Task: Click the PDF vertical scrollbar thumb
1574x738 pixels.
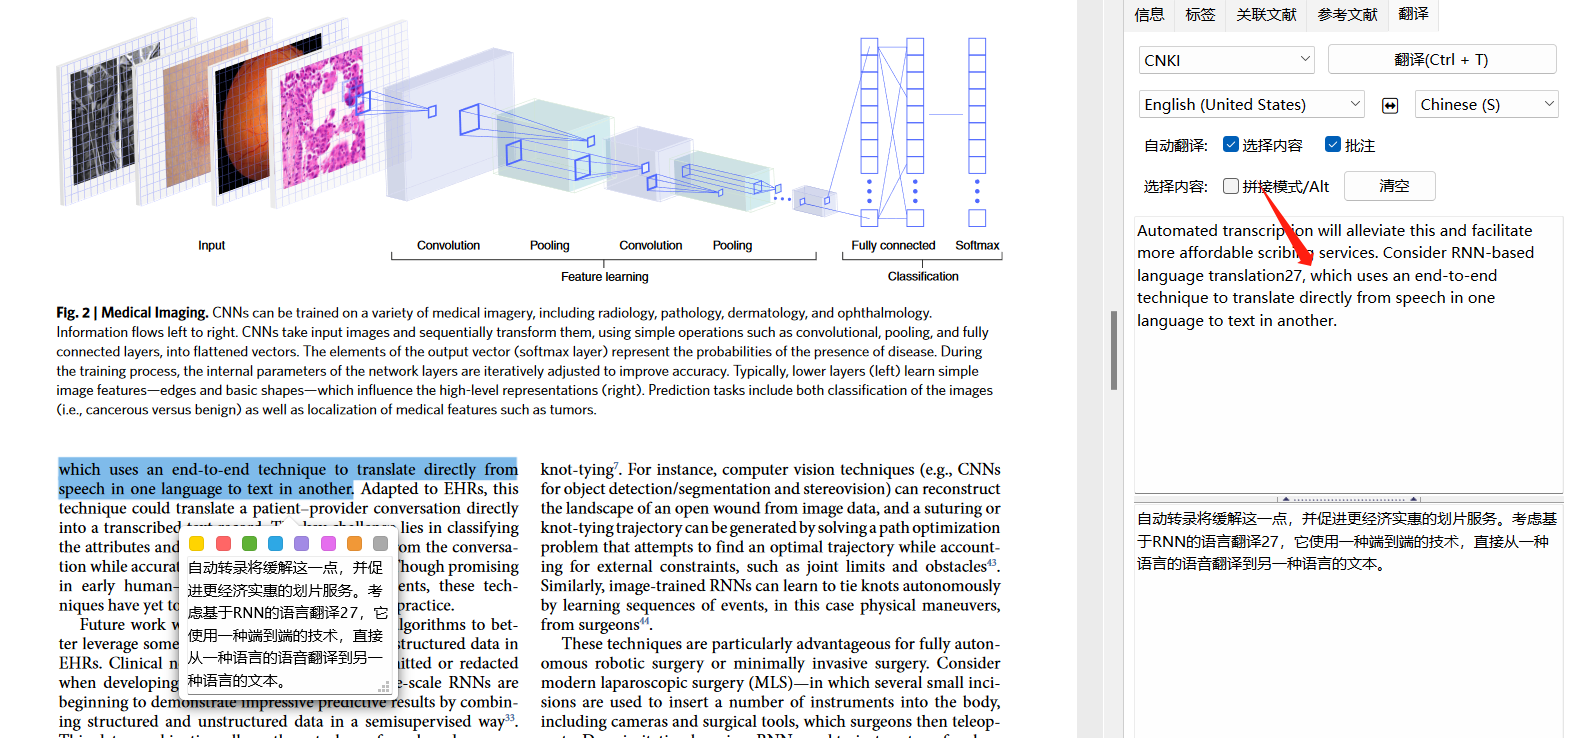Action: tap(1114, 350)
